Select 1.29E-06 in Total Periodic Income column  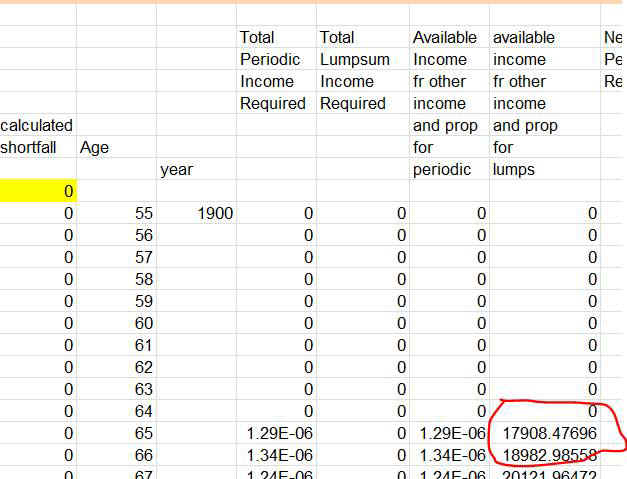276,433
